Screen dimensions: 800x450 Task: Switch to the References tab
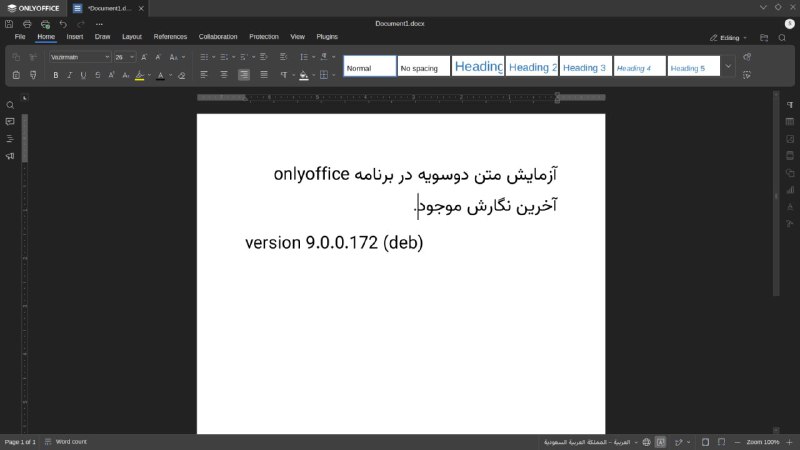[x=170, y=37]
